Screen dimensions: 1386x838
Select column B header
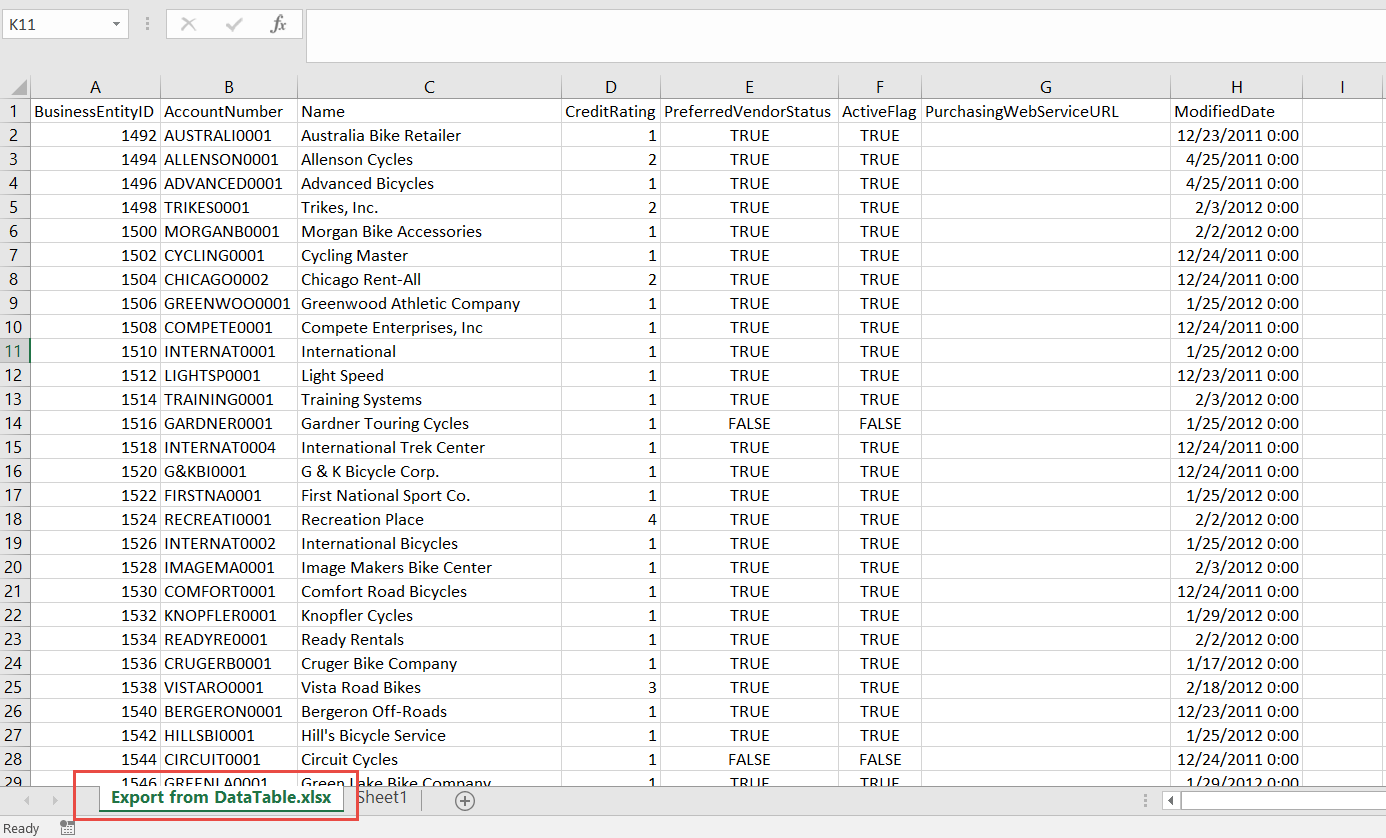[229, 87]
